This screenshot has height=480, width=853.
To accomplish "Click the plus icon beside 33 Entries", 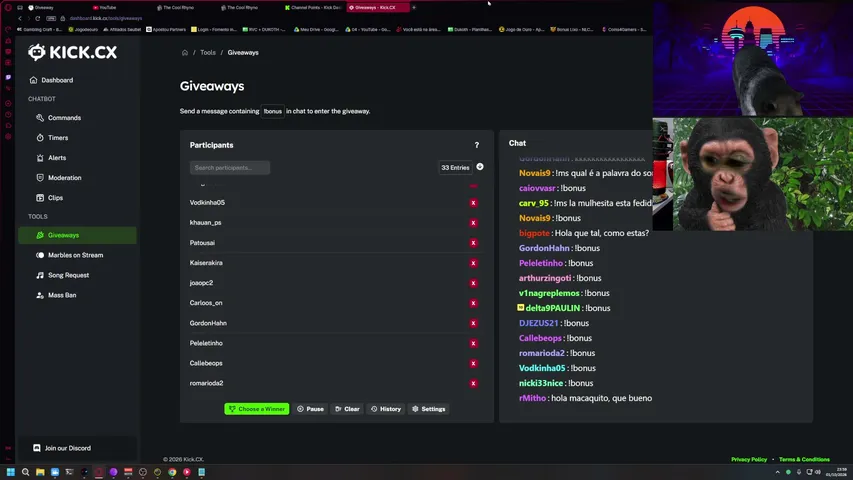I will click(x=480, y=167).
